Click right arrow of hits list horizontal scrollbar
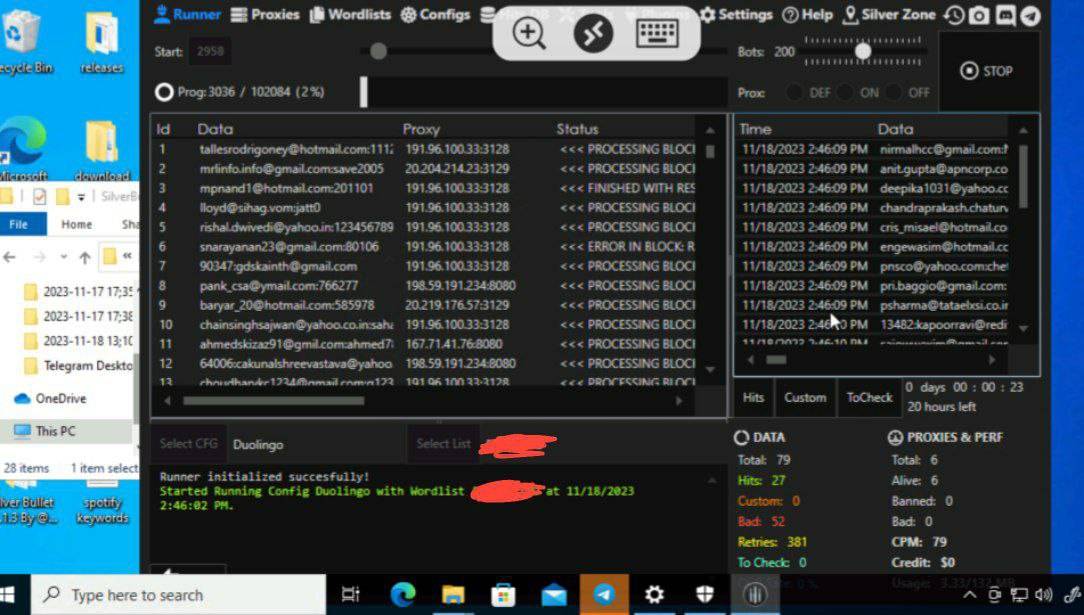The image size is (1084, 615). 992,359
